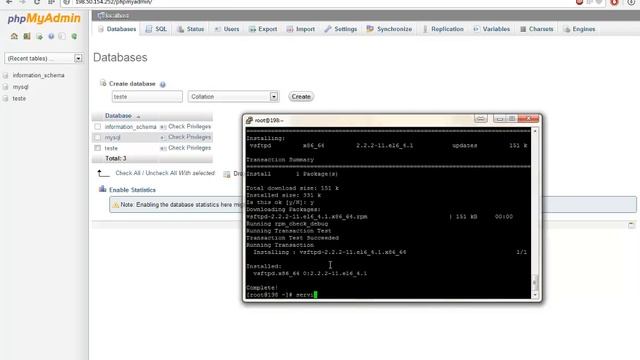Switch to the SQL tab

tap(156, 29)
